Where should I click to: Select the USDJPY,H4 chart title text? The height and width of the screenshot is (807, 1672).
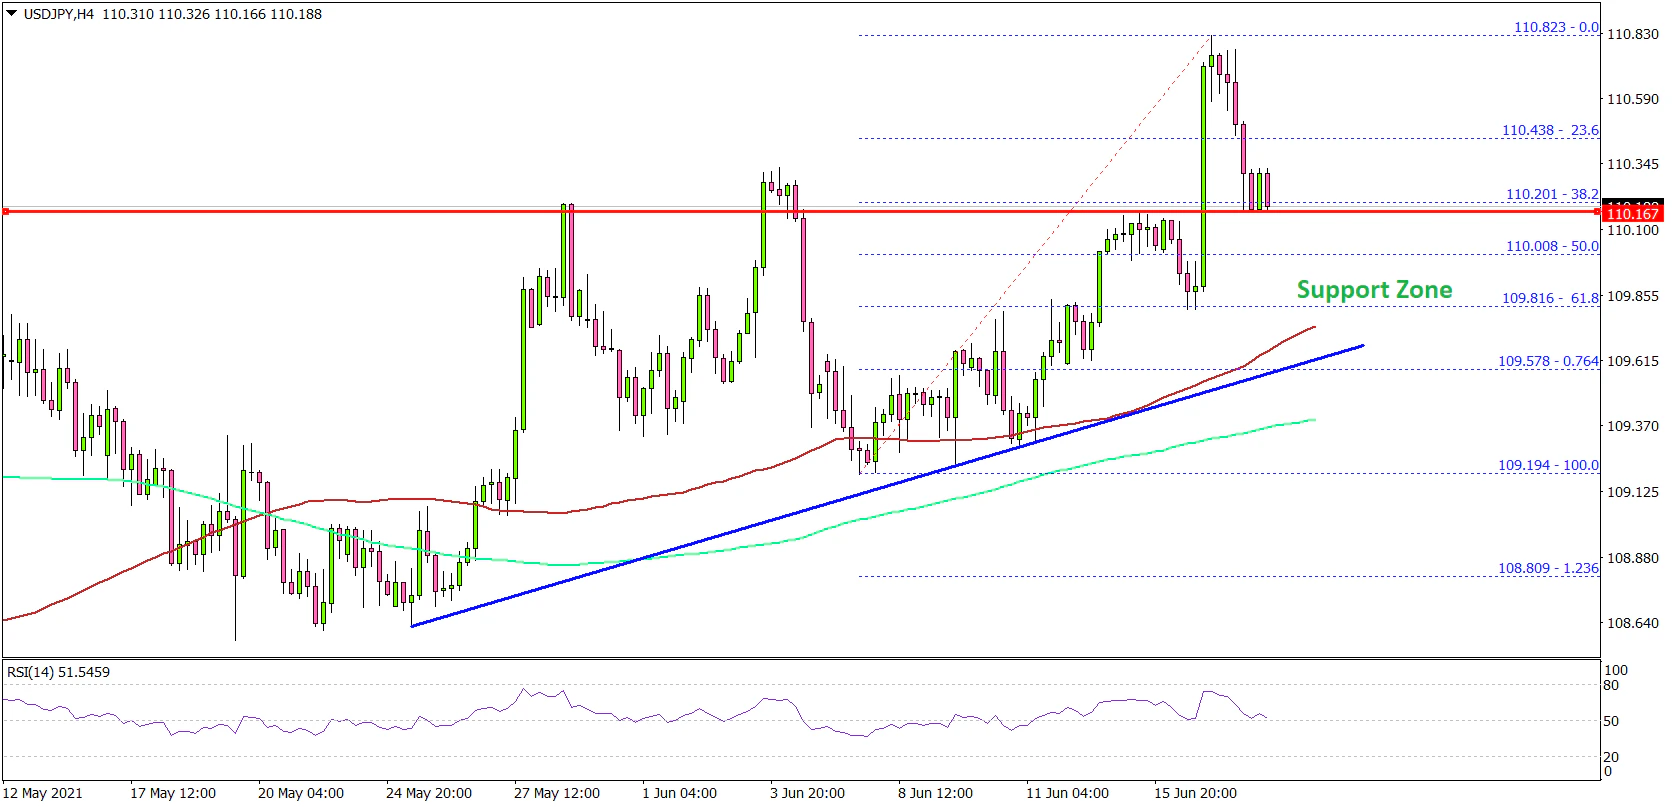coord(58,14)
